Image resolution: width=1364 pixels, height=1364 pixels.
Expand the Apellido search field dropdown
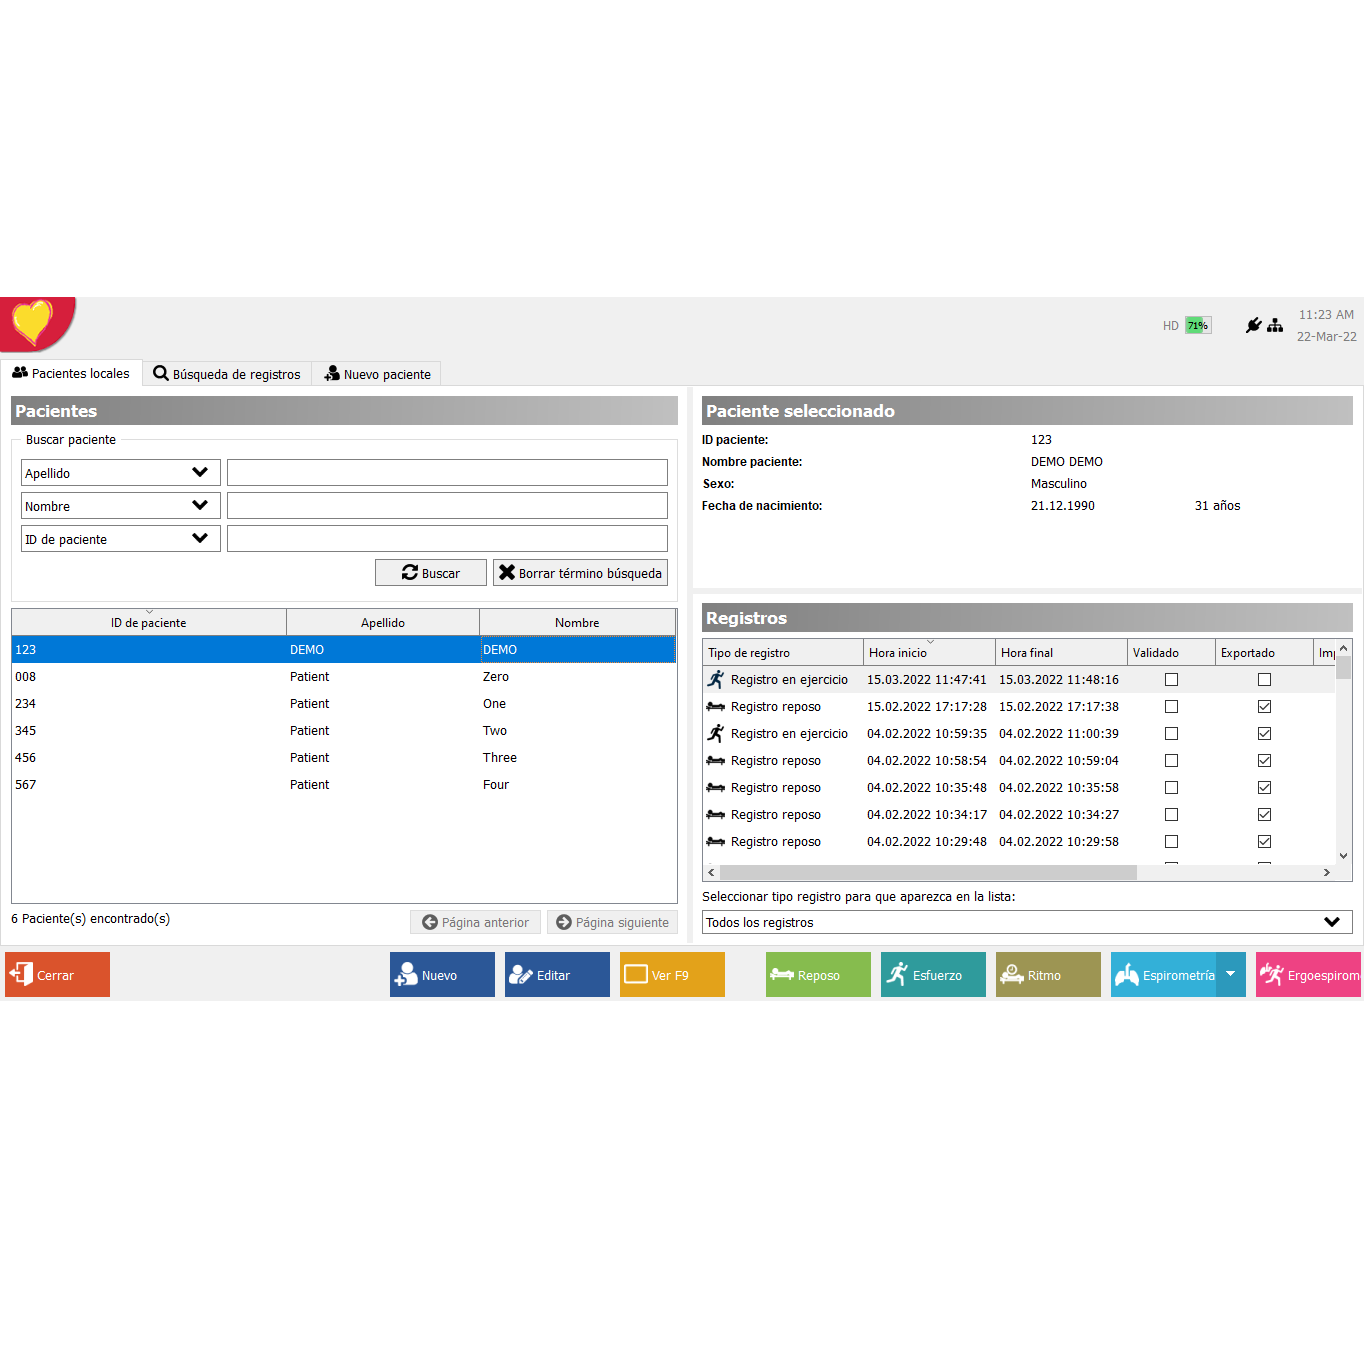pos(200,473)
